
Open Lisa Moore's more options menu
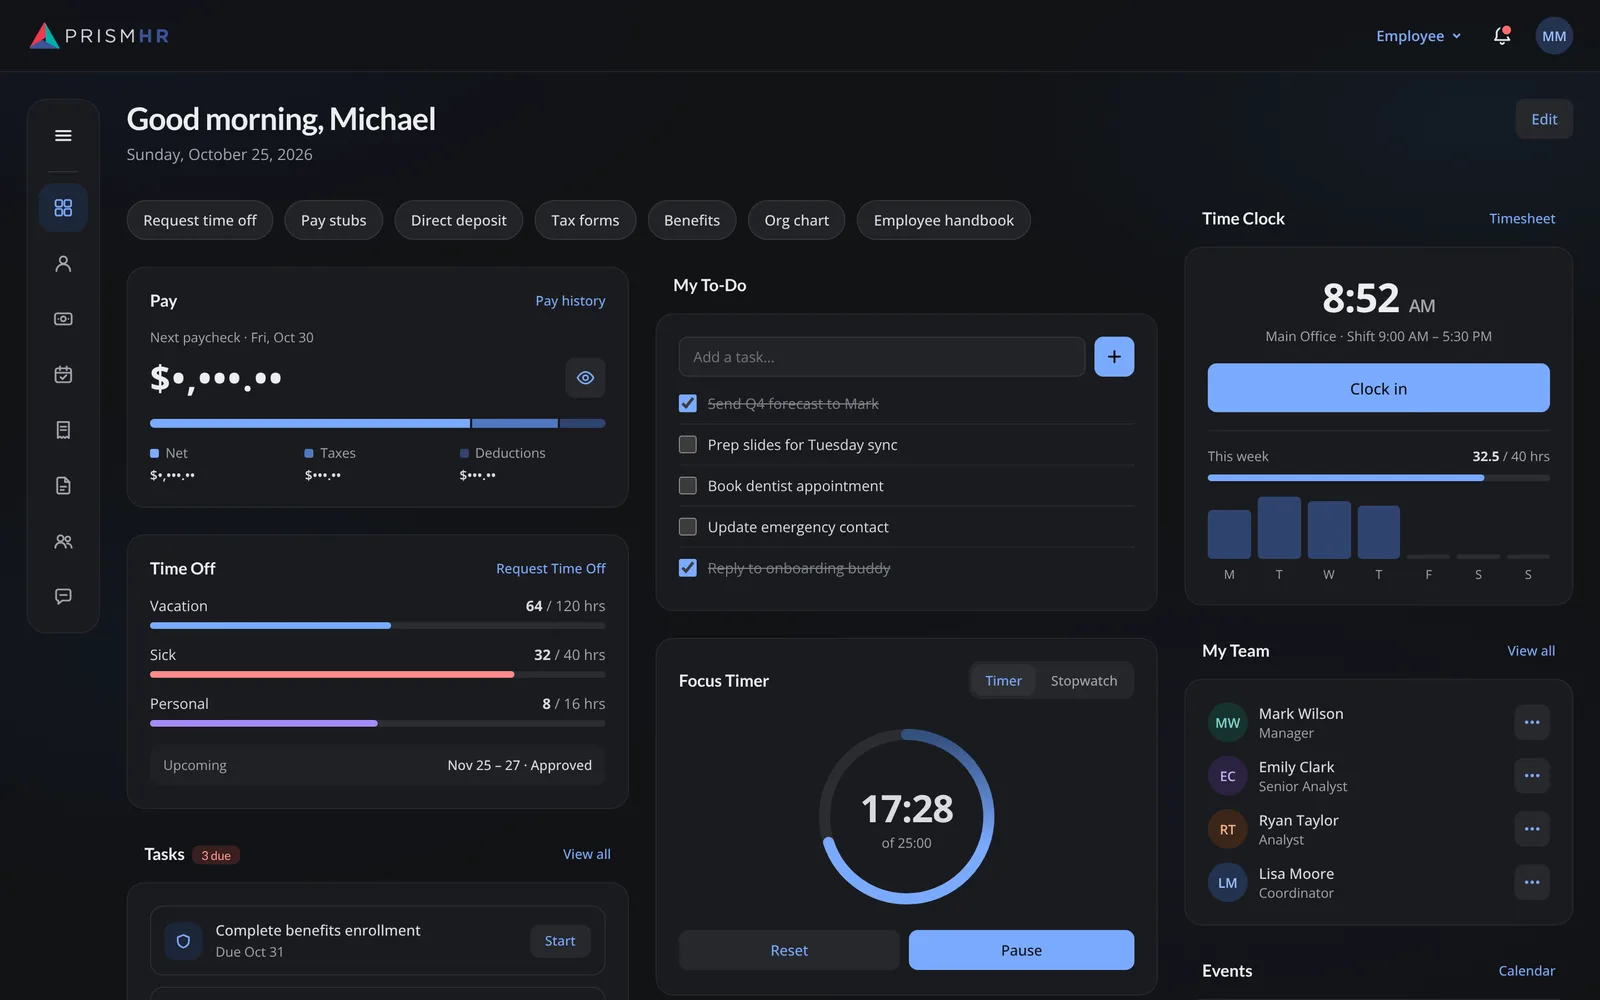pyautogui.click(x=1532, y=882)
